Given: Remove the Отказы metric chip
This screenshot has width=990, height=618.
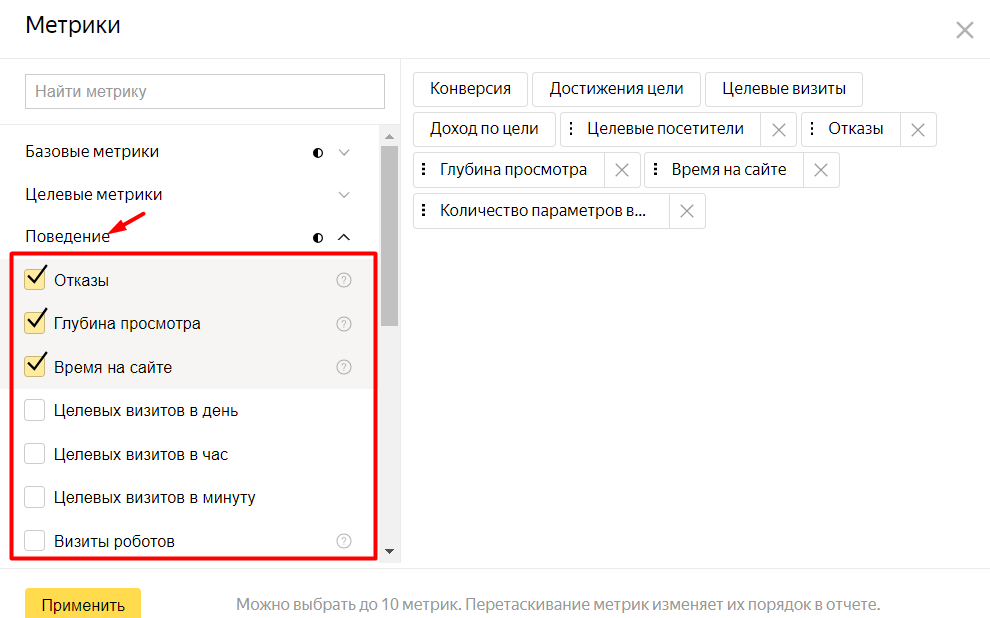Looking at the screenshot, I should pyautogui.click(x=918, y=130).
